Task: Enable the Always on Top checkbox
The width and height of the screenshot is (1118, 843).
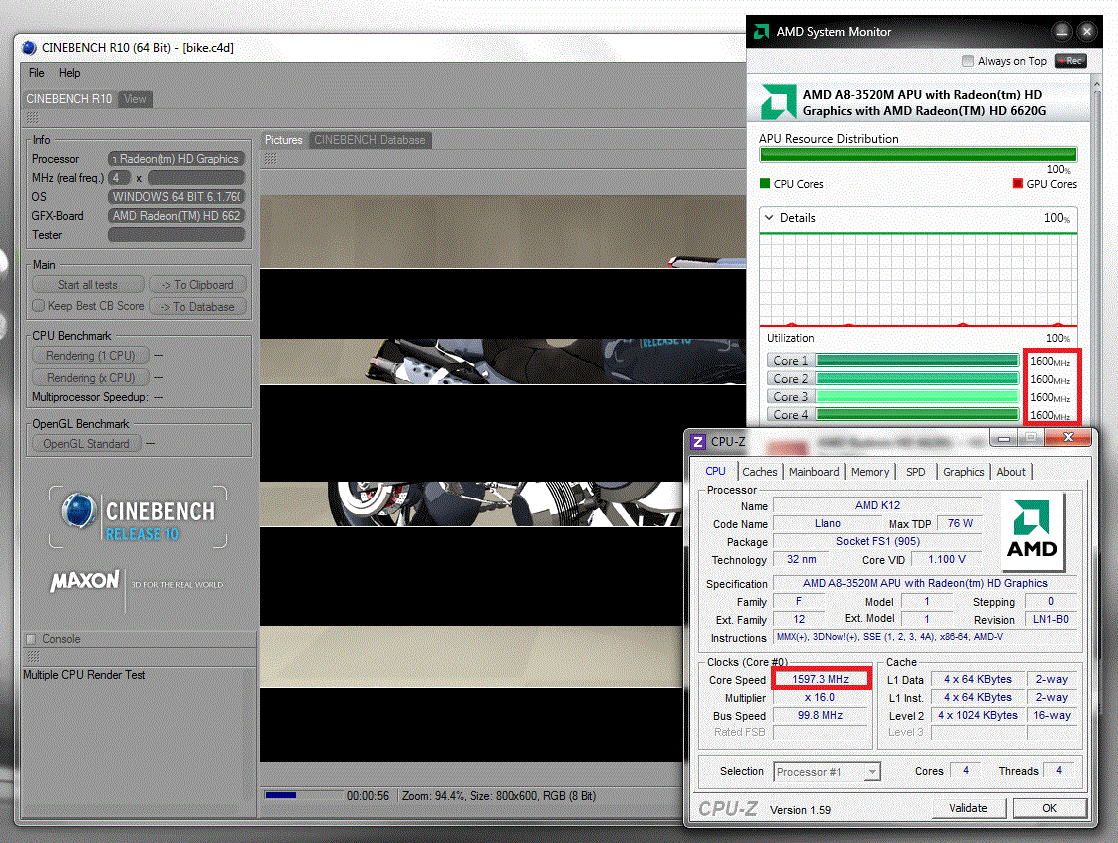Action: 967,61
